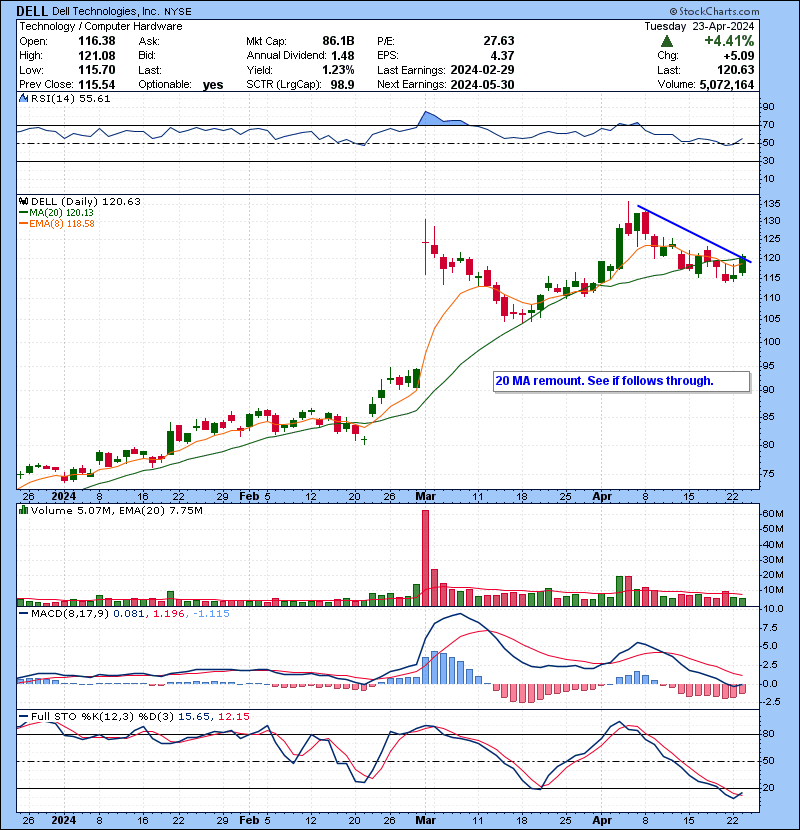Click the Yield value 1.23%

click(x=338, y=70)
